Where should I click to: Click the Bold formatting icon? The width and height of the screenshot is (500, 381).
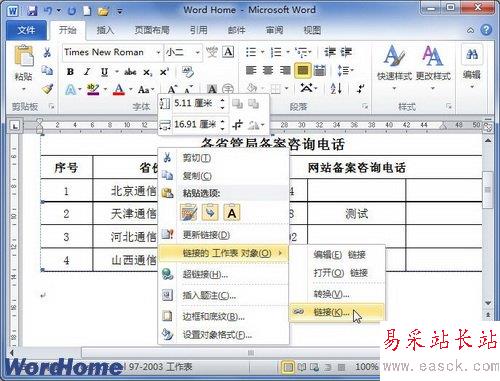[70, 72]
